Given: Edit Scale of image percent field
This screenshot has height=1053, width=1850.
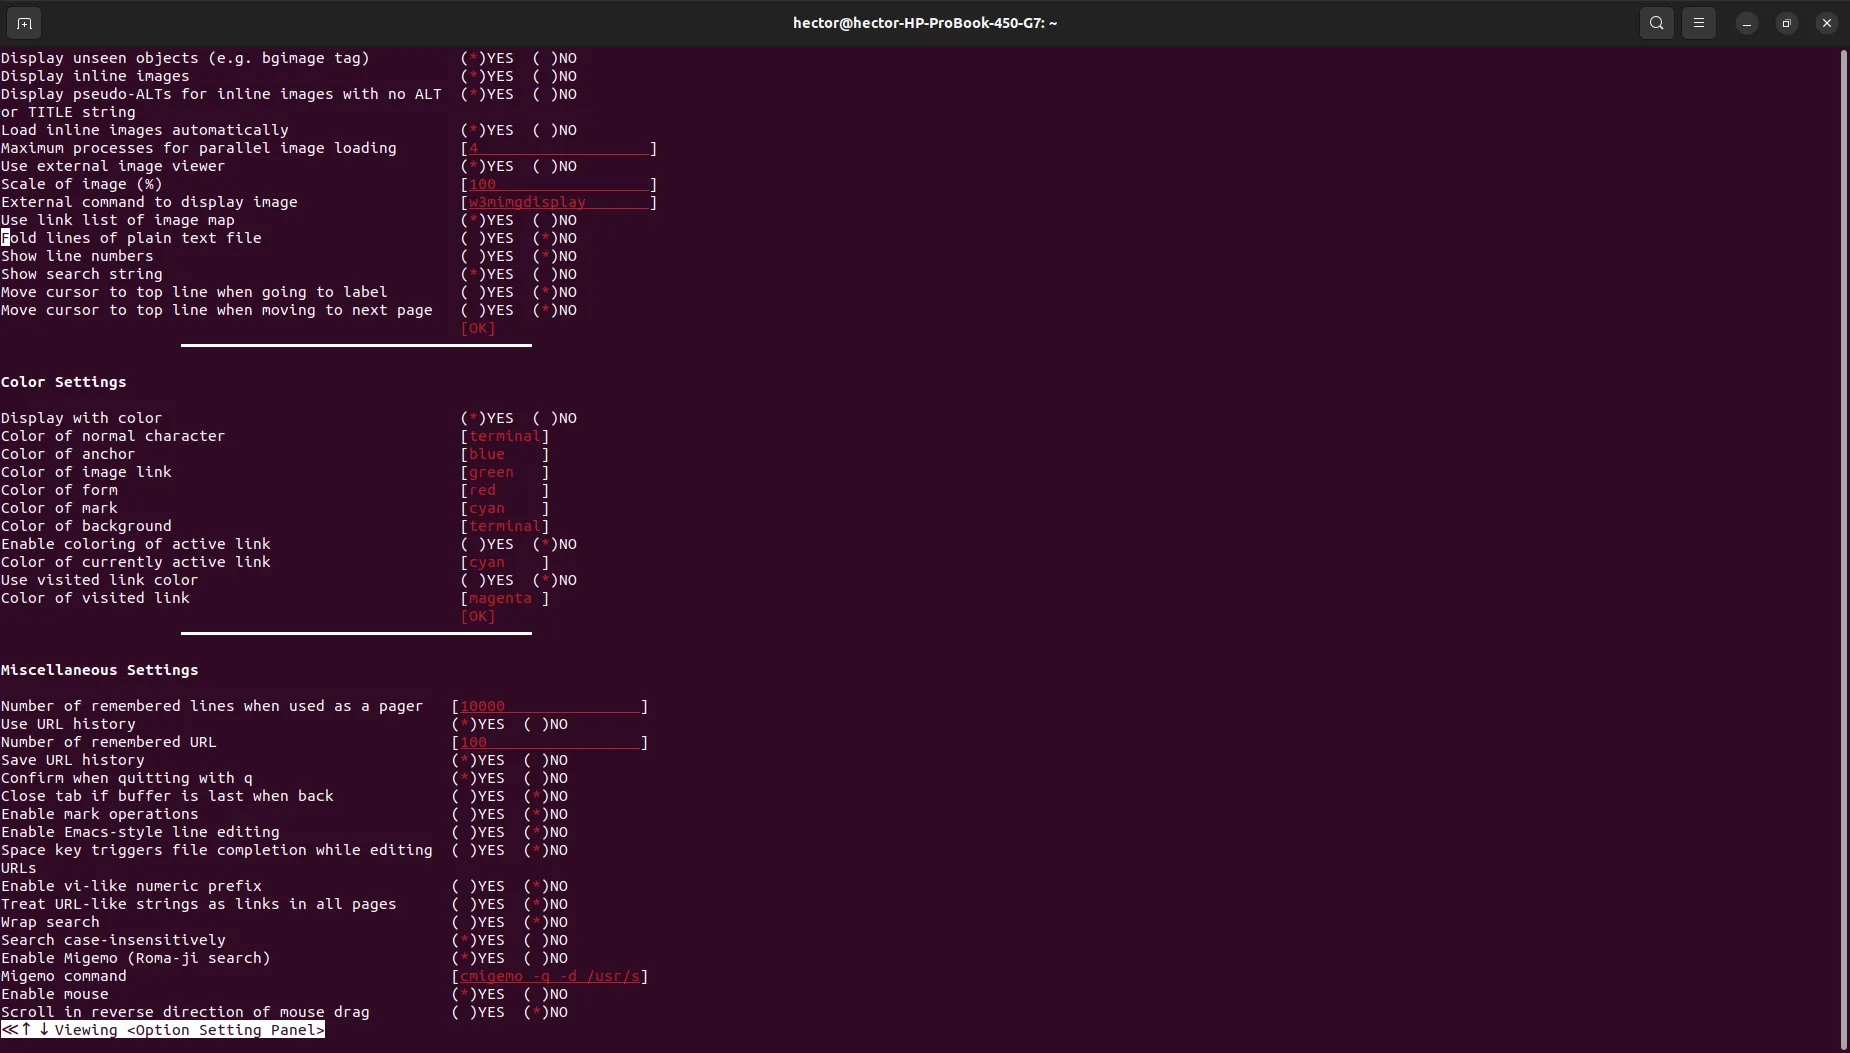Looking at the screenshot, I should 559,184.
